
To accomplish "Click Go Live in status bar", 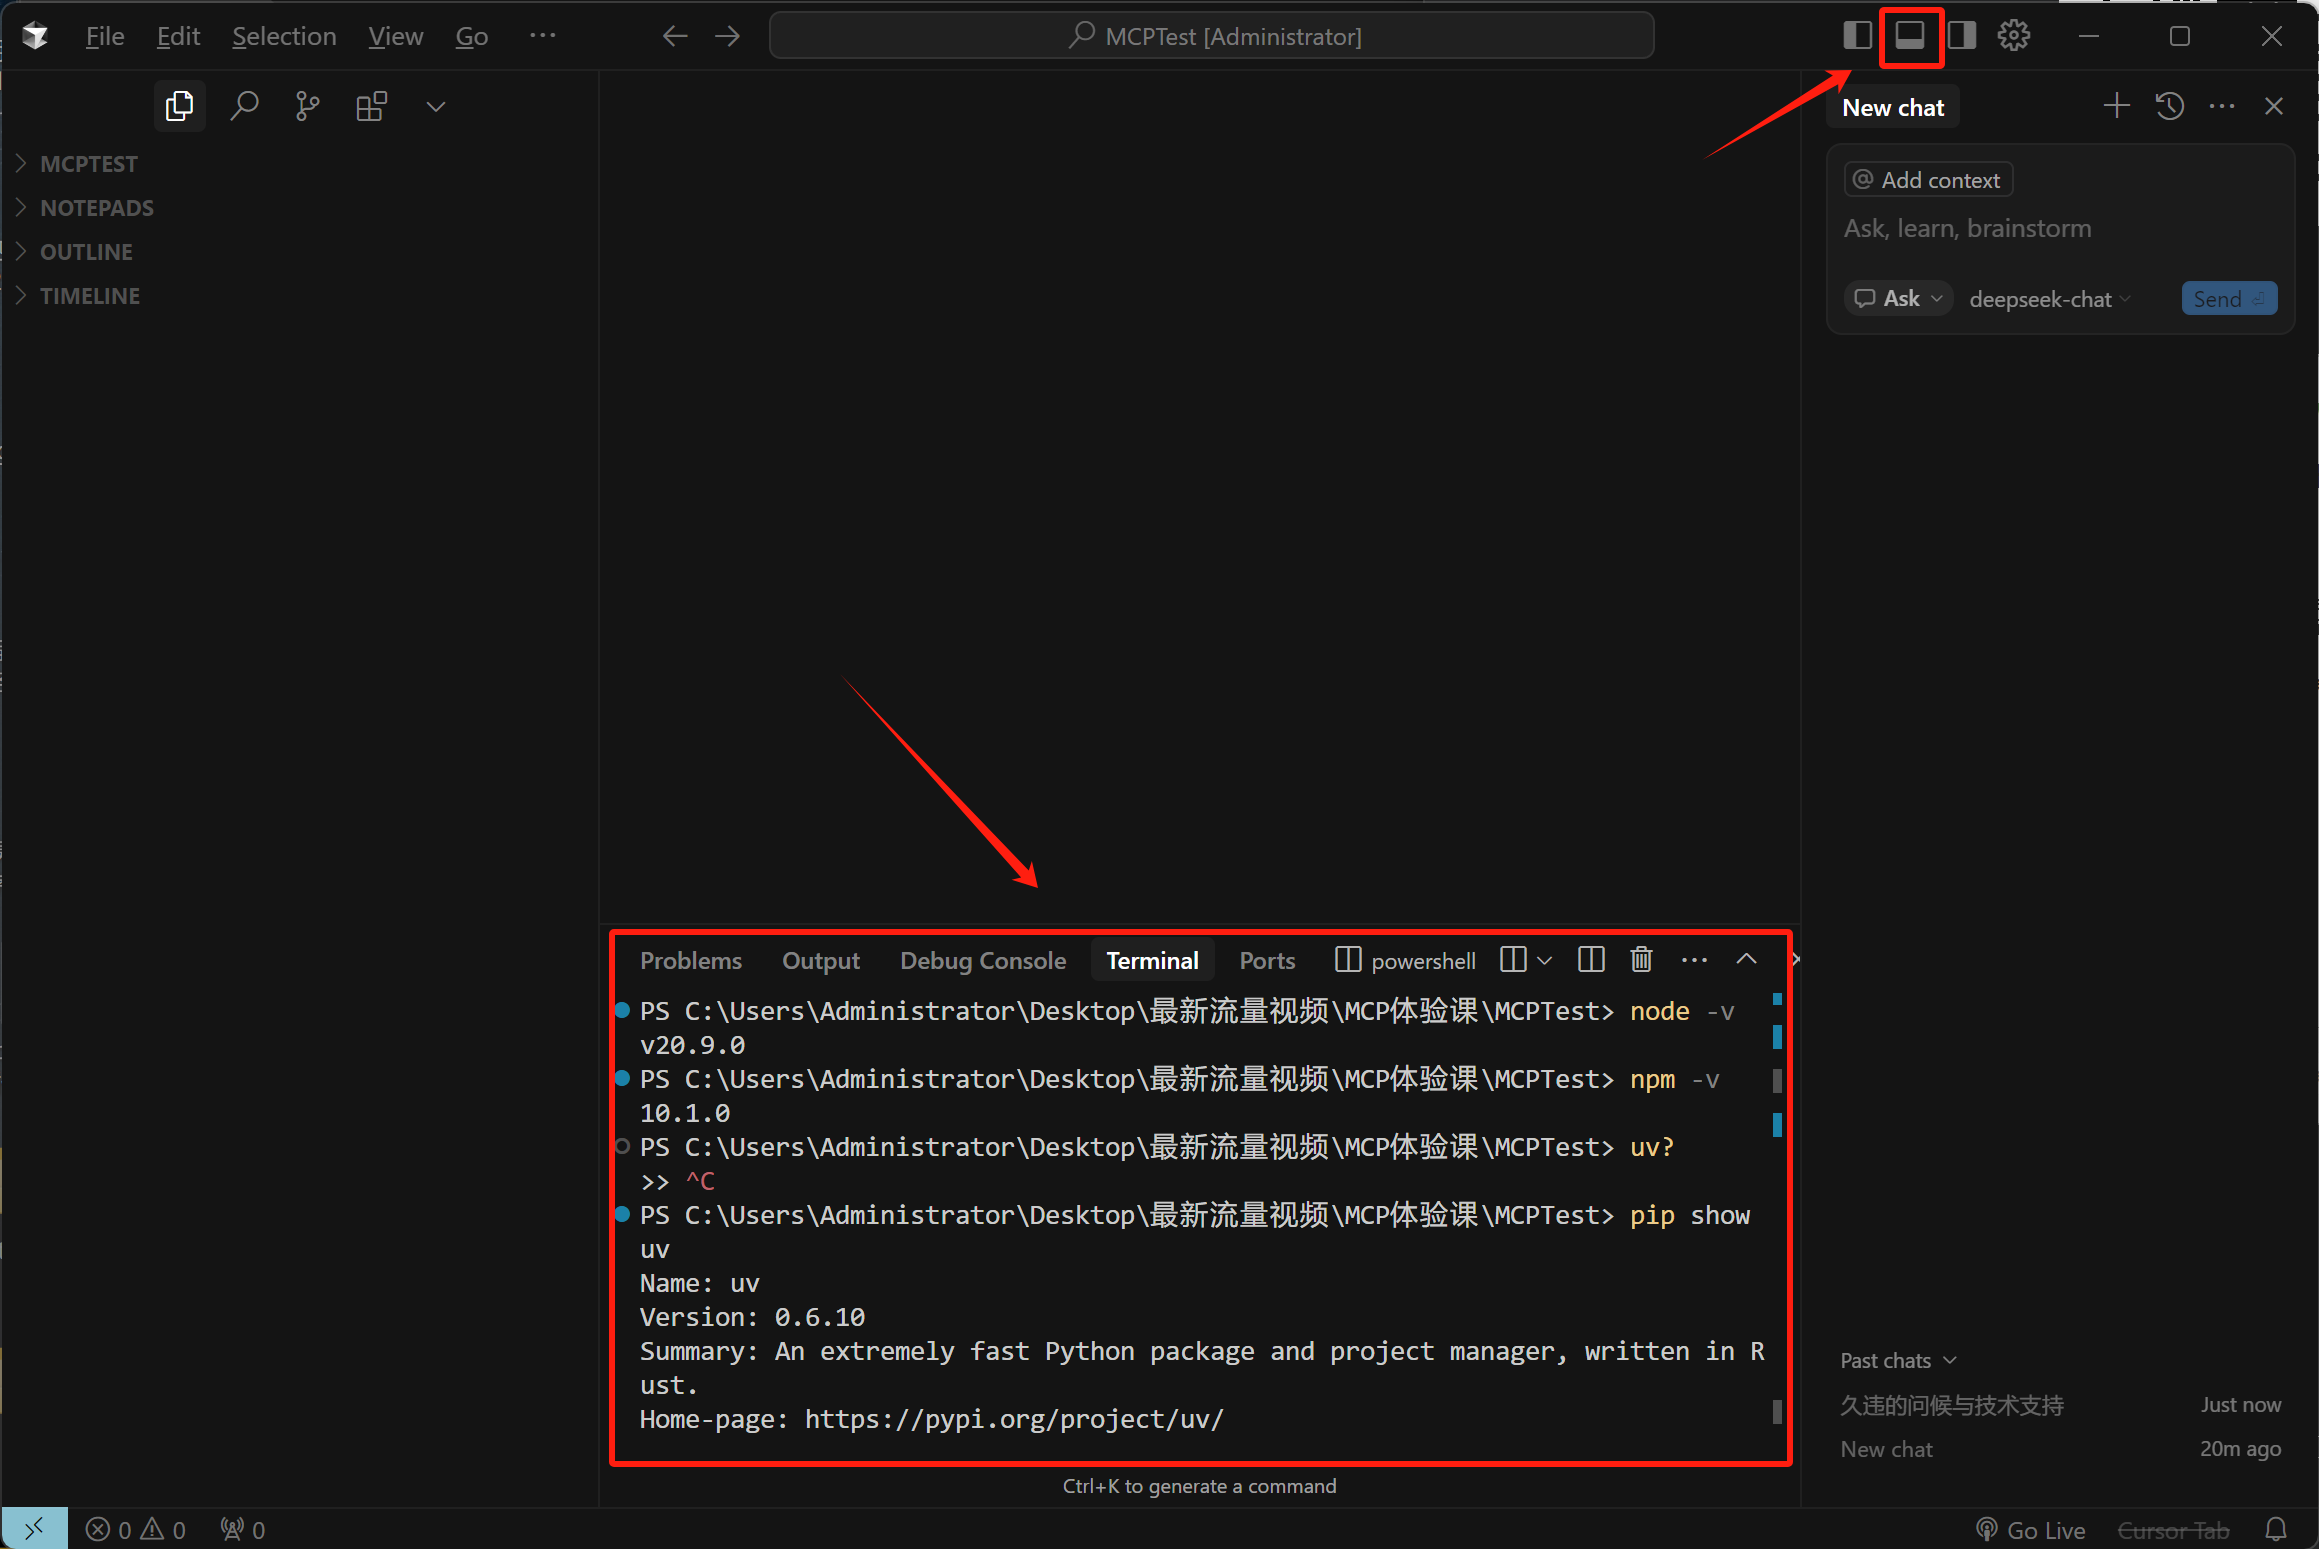I will (x=2031, y=1530).
